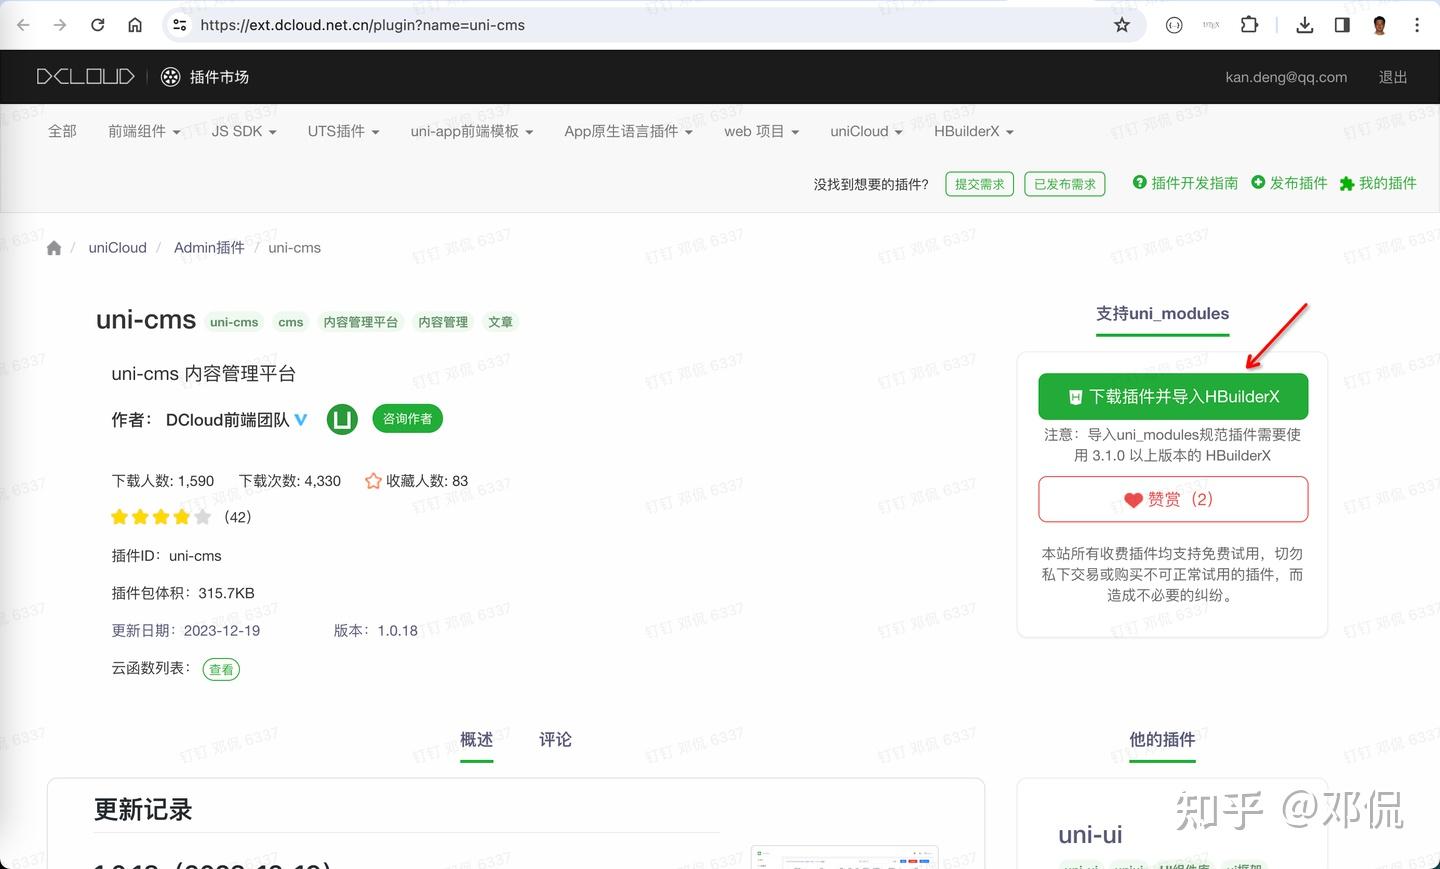Click the 更新记录 heading

point(143,810)
